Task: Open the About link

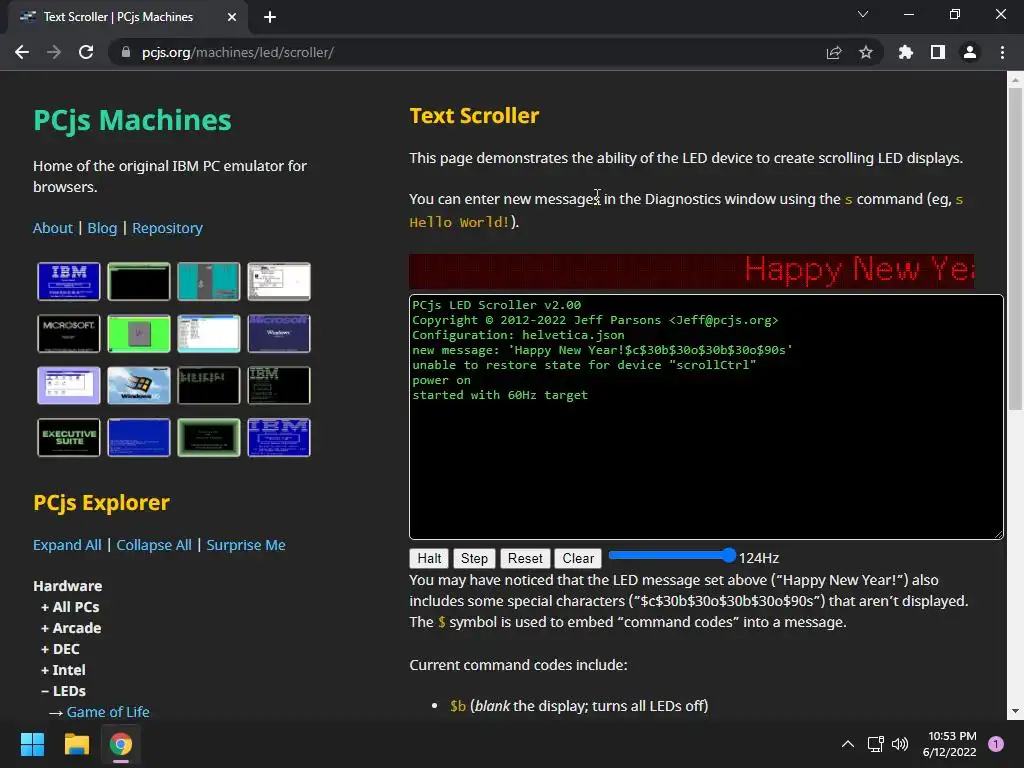Action: coord(53,228)
